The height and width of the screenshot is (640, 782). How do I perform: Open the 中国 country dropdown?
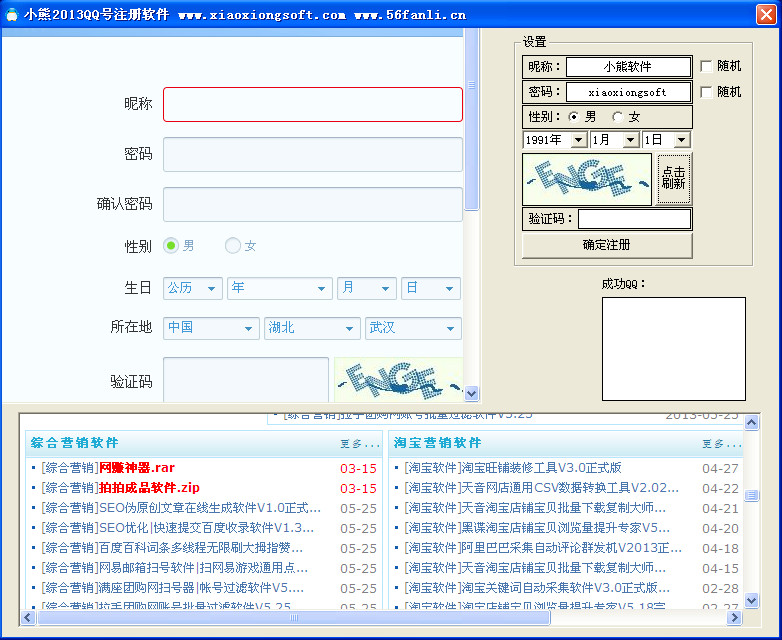coord(211,328)
